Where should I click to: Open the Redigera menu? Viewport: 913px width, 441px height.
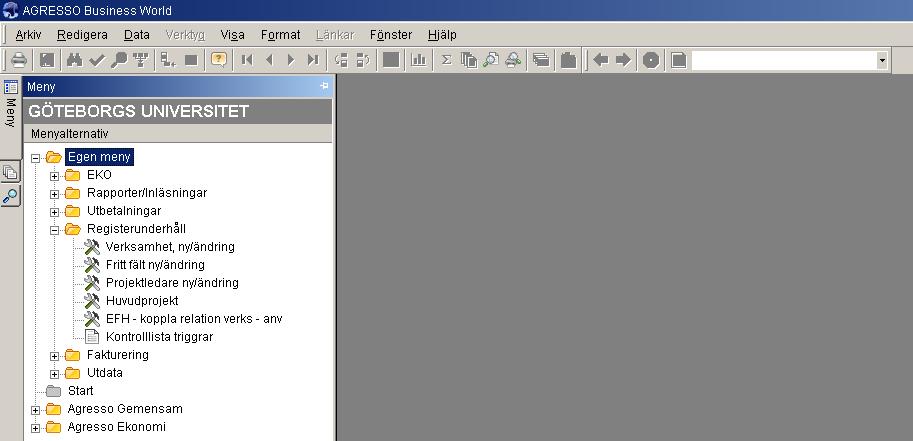(82, 35)
